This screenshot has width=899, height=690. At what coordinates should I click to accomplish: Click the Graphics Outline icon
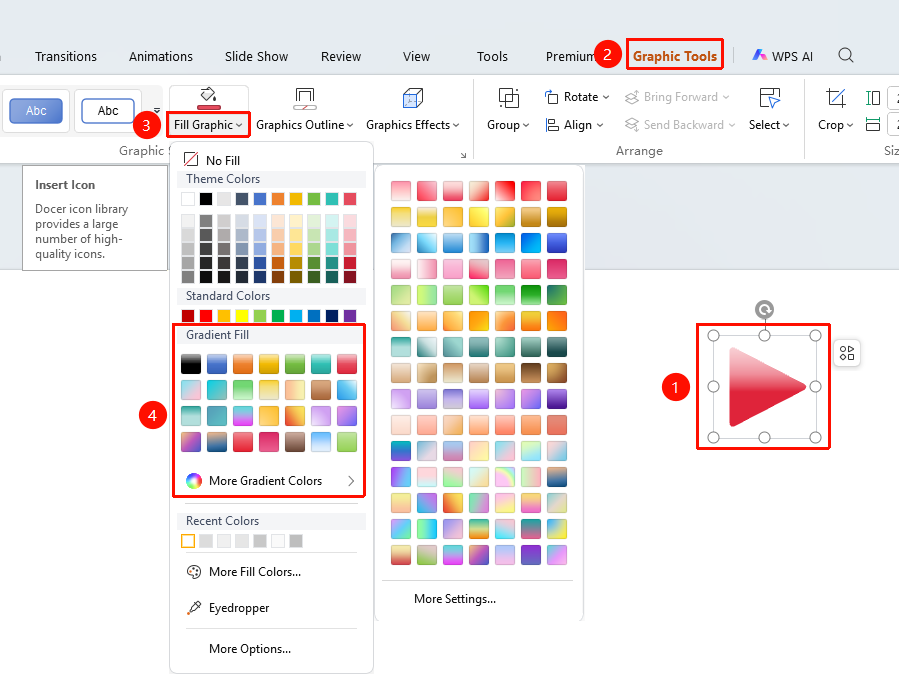pos(304,99)
